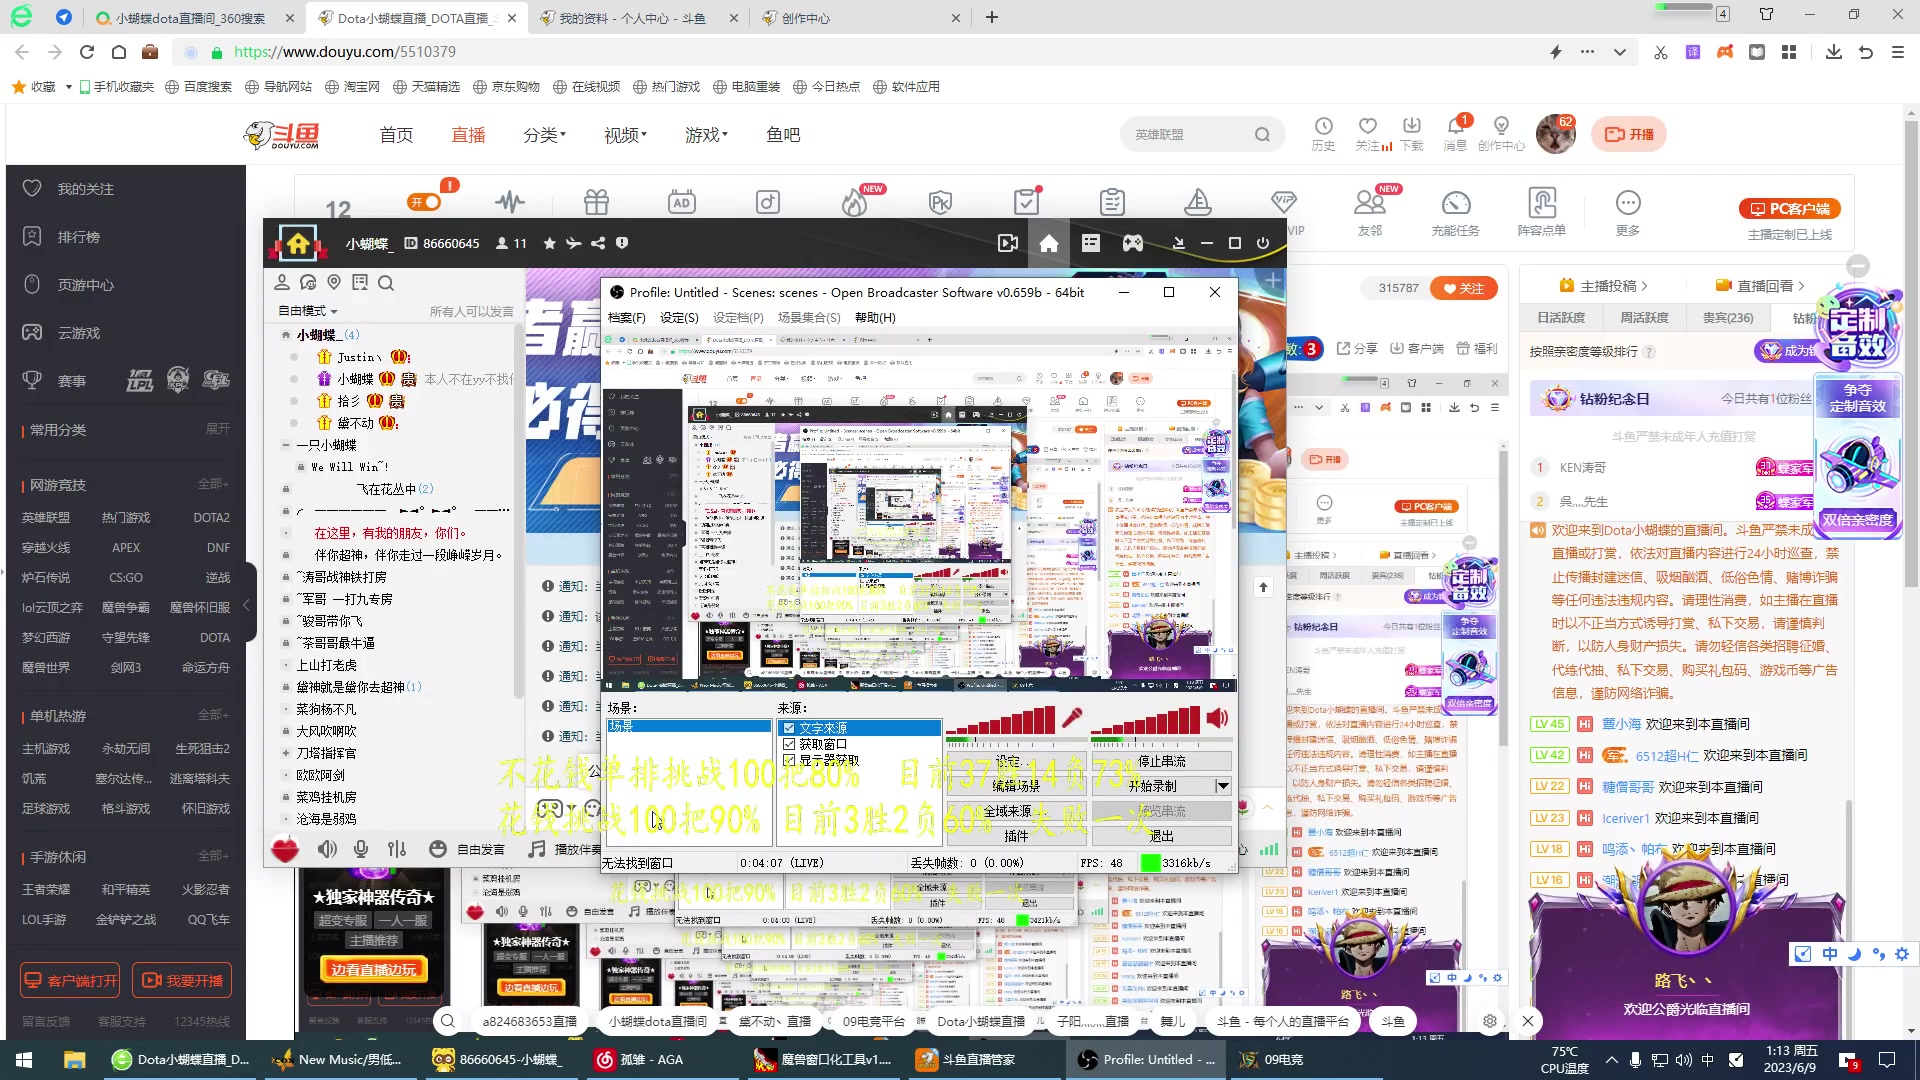
Task: Click the 全域来源 button in OBS
Action: pos(1016,811)
